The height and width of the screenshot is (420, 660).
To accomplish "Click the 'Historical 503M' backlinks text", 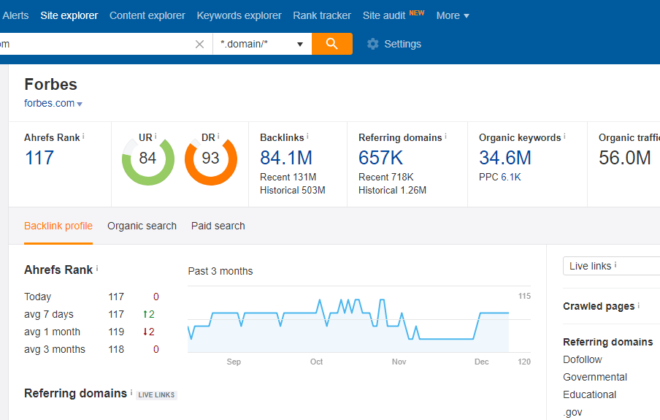I will point(293,190).
